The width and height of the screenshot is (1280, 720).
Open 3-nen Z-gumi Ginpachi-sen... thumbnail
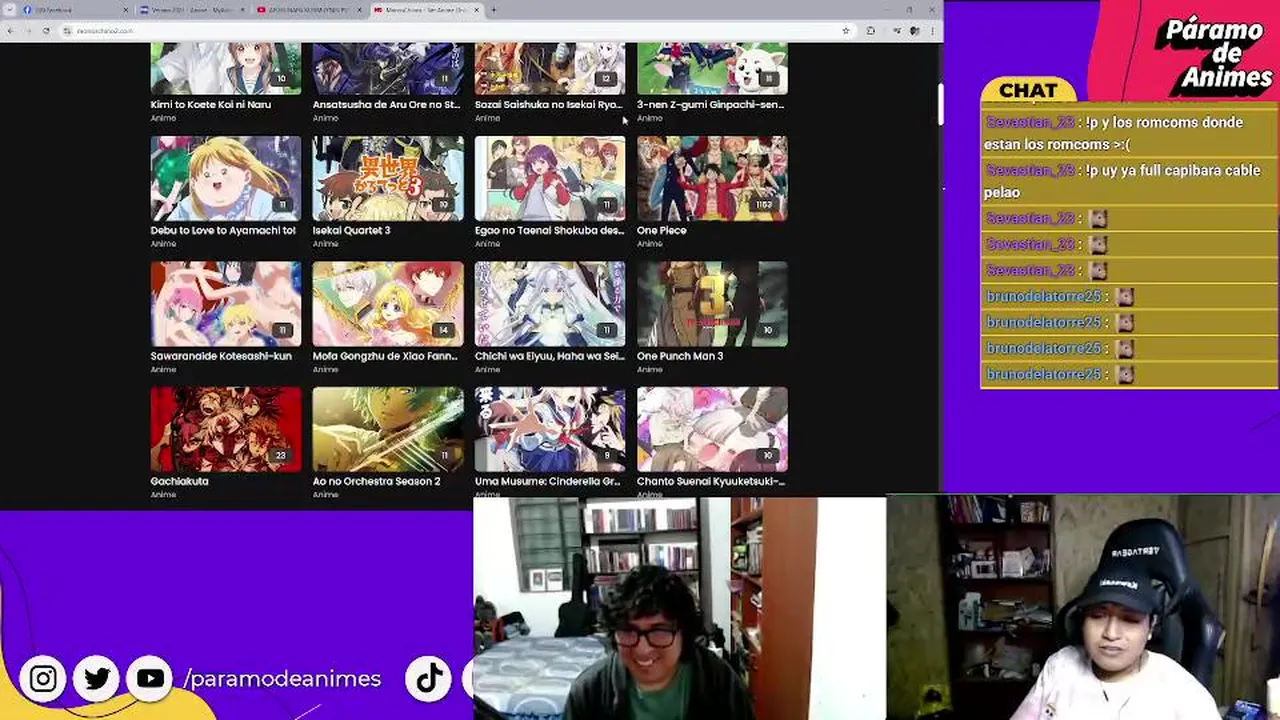(712, 68)
